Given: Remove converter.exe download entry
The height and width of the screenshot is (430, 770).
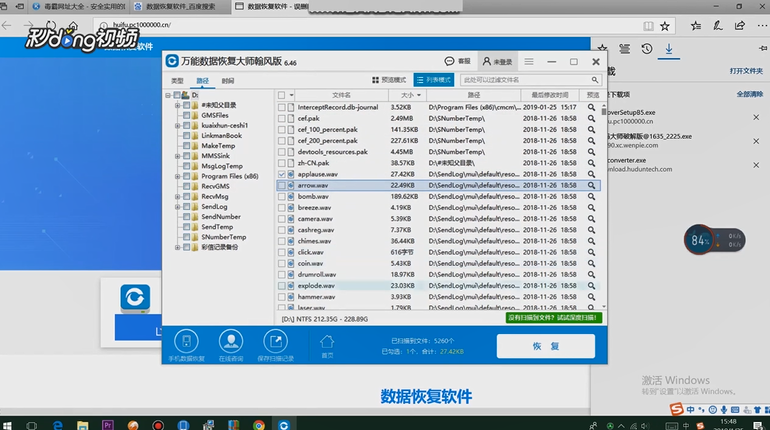Looking at the screenshot, I should pos(756,165).
